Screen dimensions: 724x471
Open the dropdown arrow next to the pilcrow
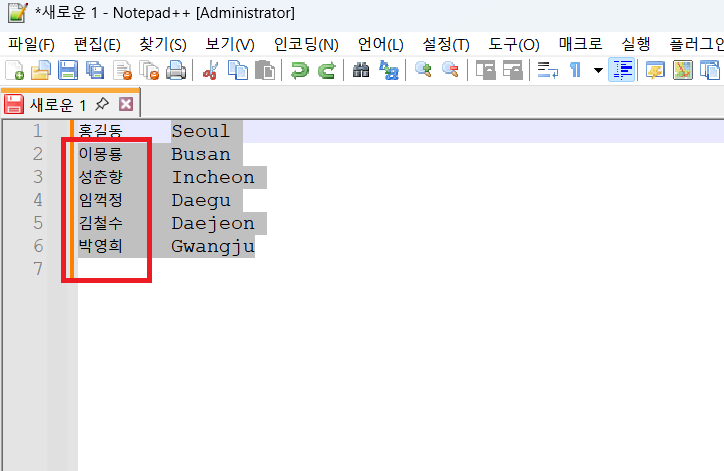pos(598,71)
